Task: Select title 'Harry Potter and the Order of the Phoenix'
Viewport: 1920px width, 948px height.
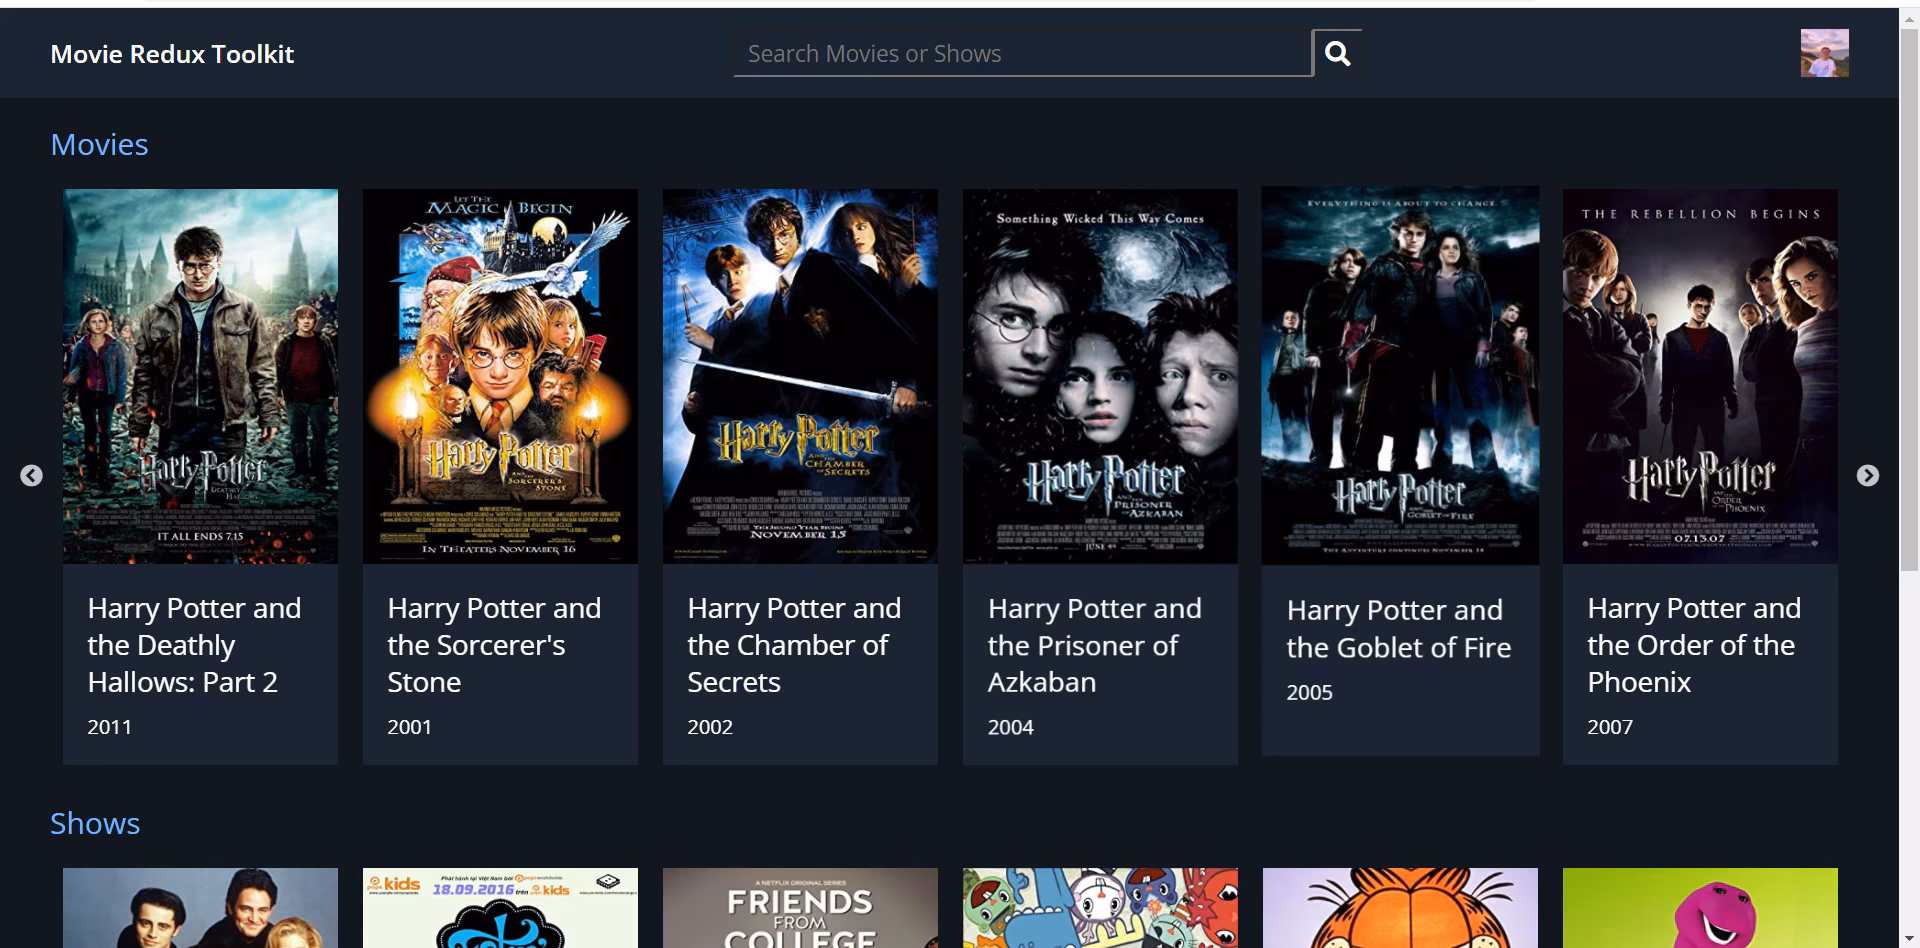Action: 1694,645
